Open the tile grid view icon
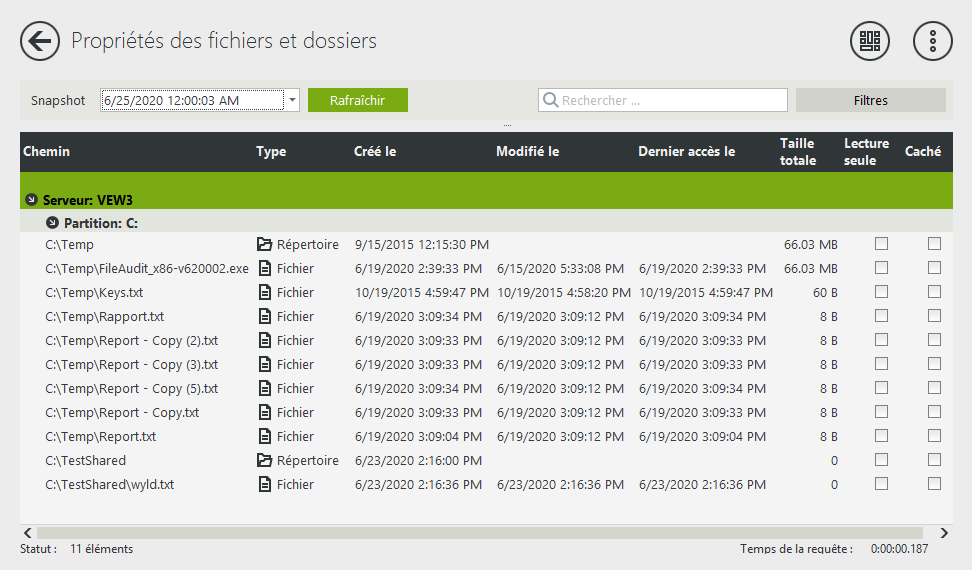The width and height of the screenshot is (972, 570). tap(870, 41)
